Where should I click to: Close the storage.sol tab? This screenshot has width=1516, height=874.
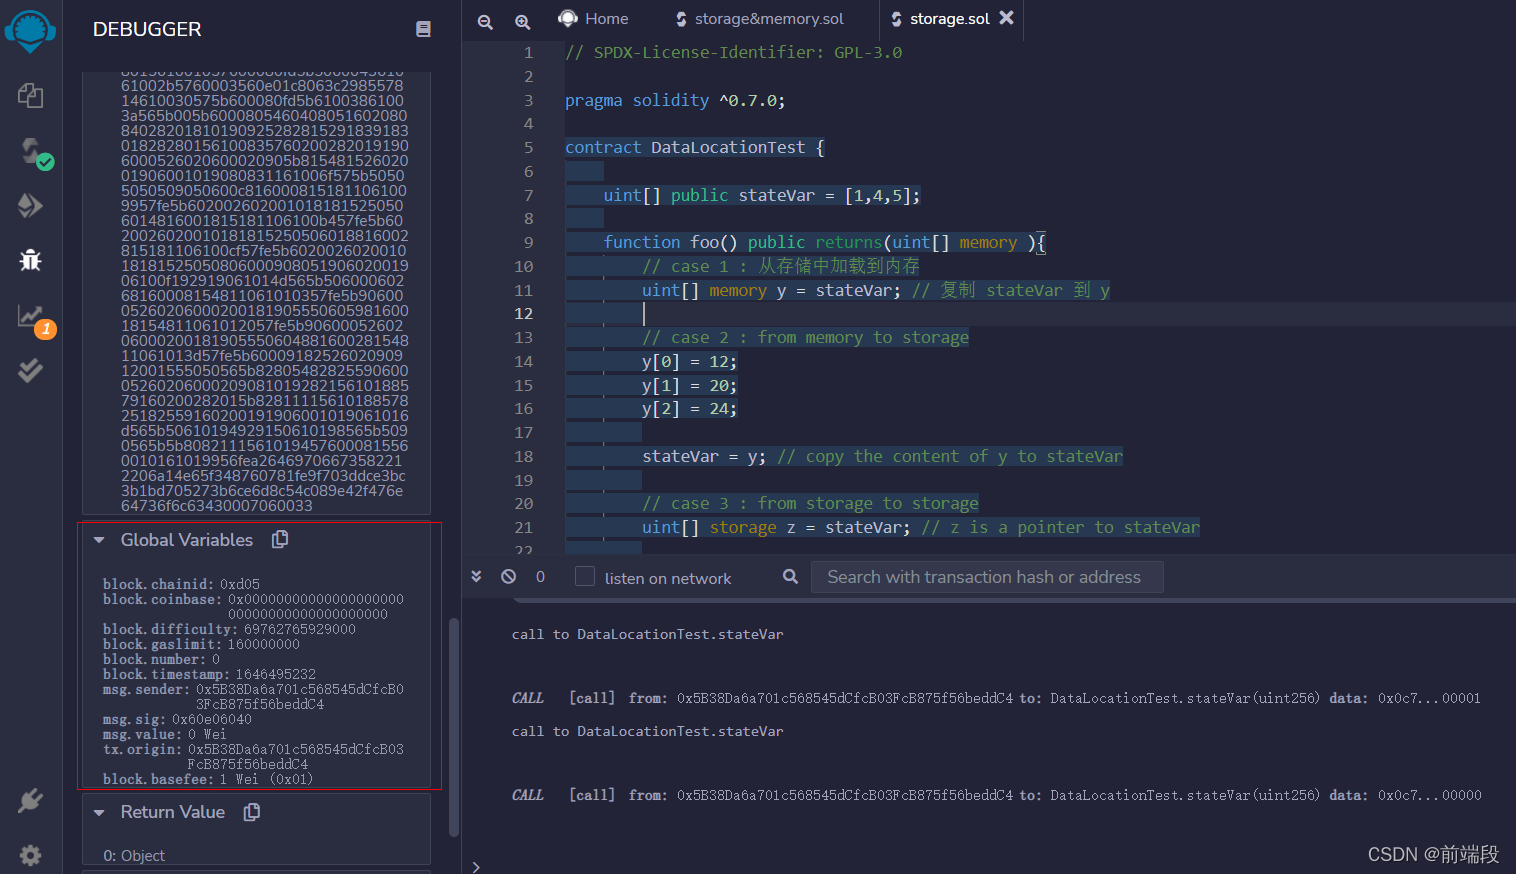pyautogui.click(x=1006, y=18)
